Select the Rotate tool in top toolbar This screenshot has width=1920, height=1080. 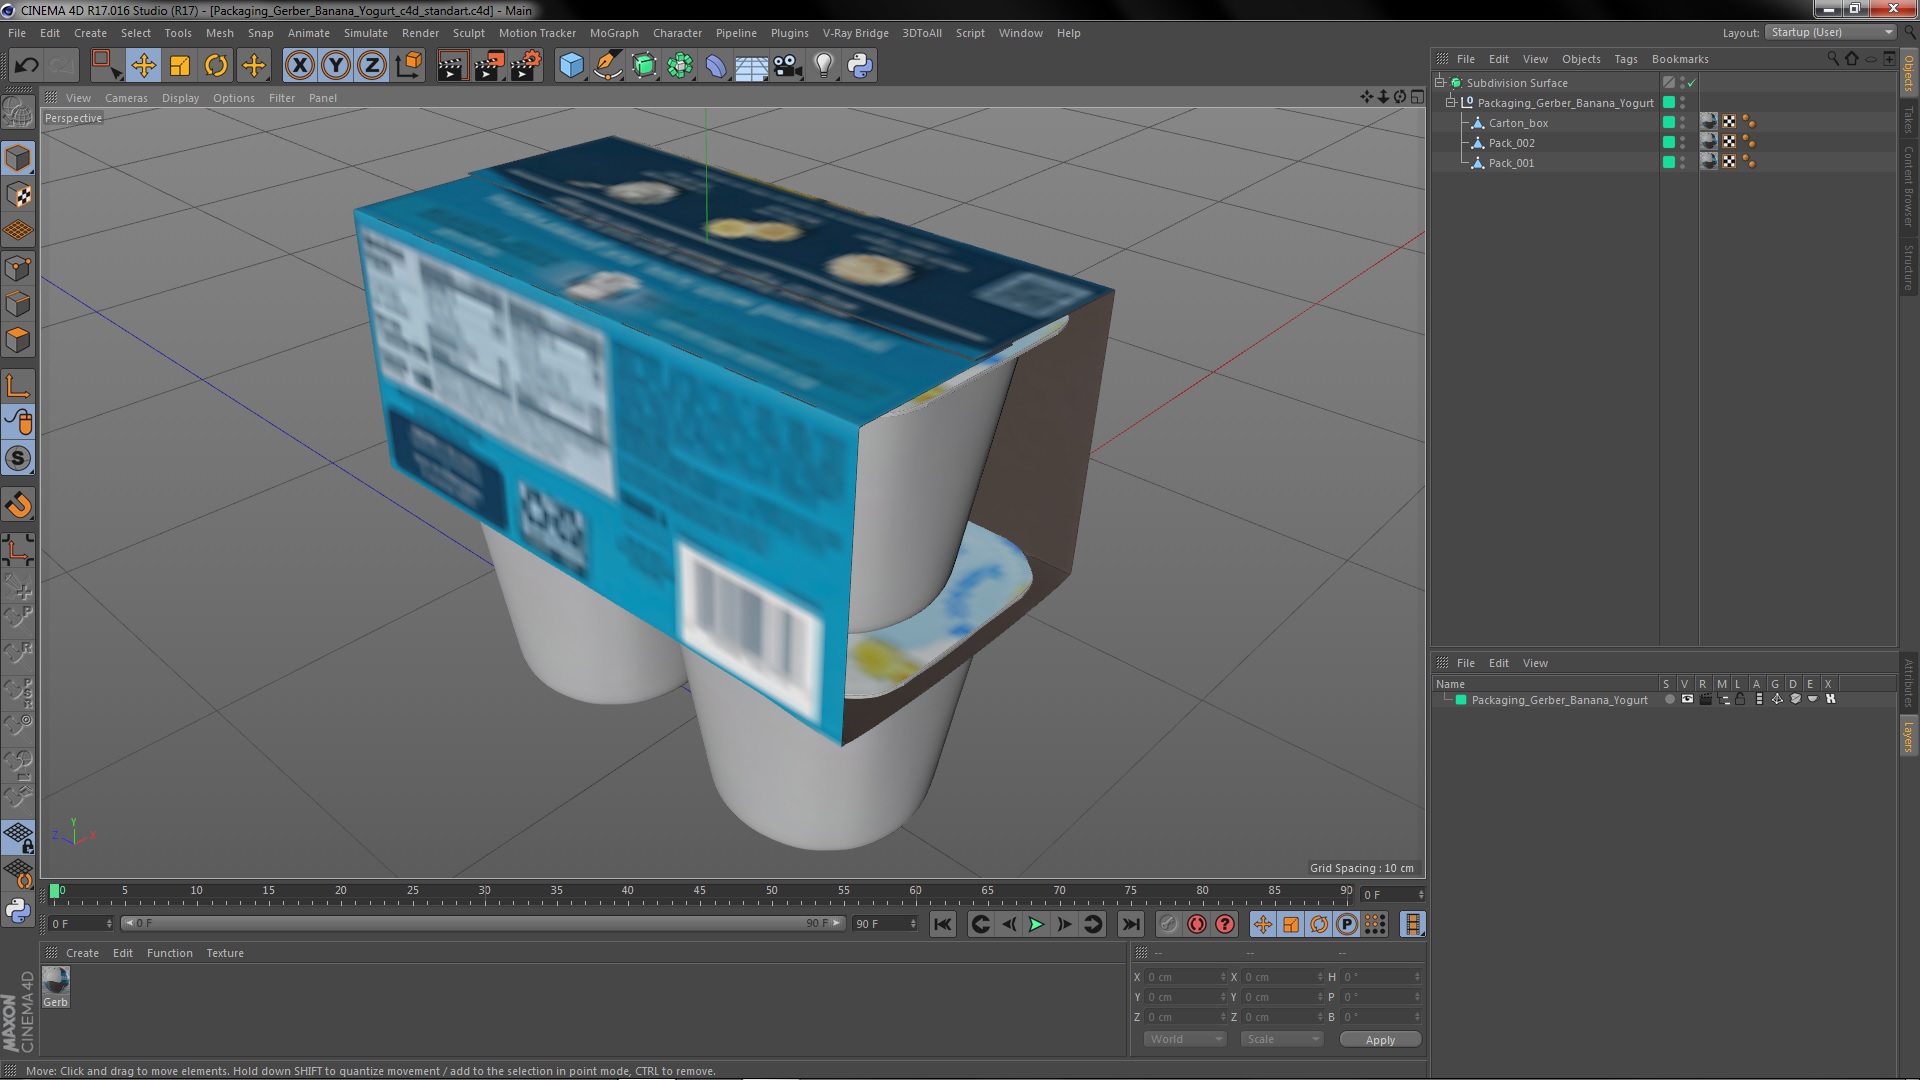coord(216,66)
